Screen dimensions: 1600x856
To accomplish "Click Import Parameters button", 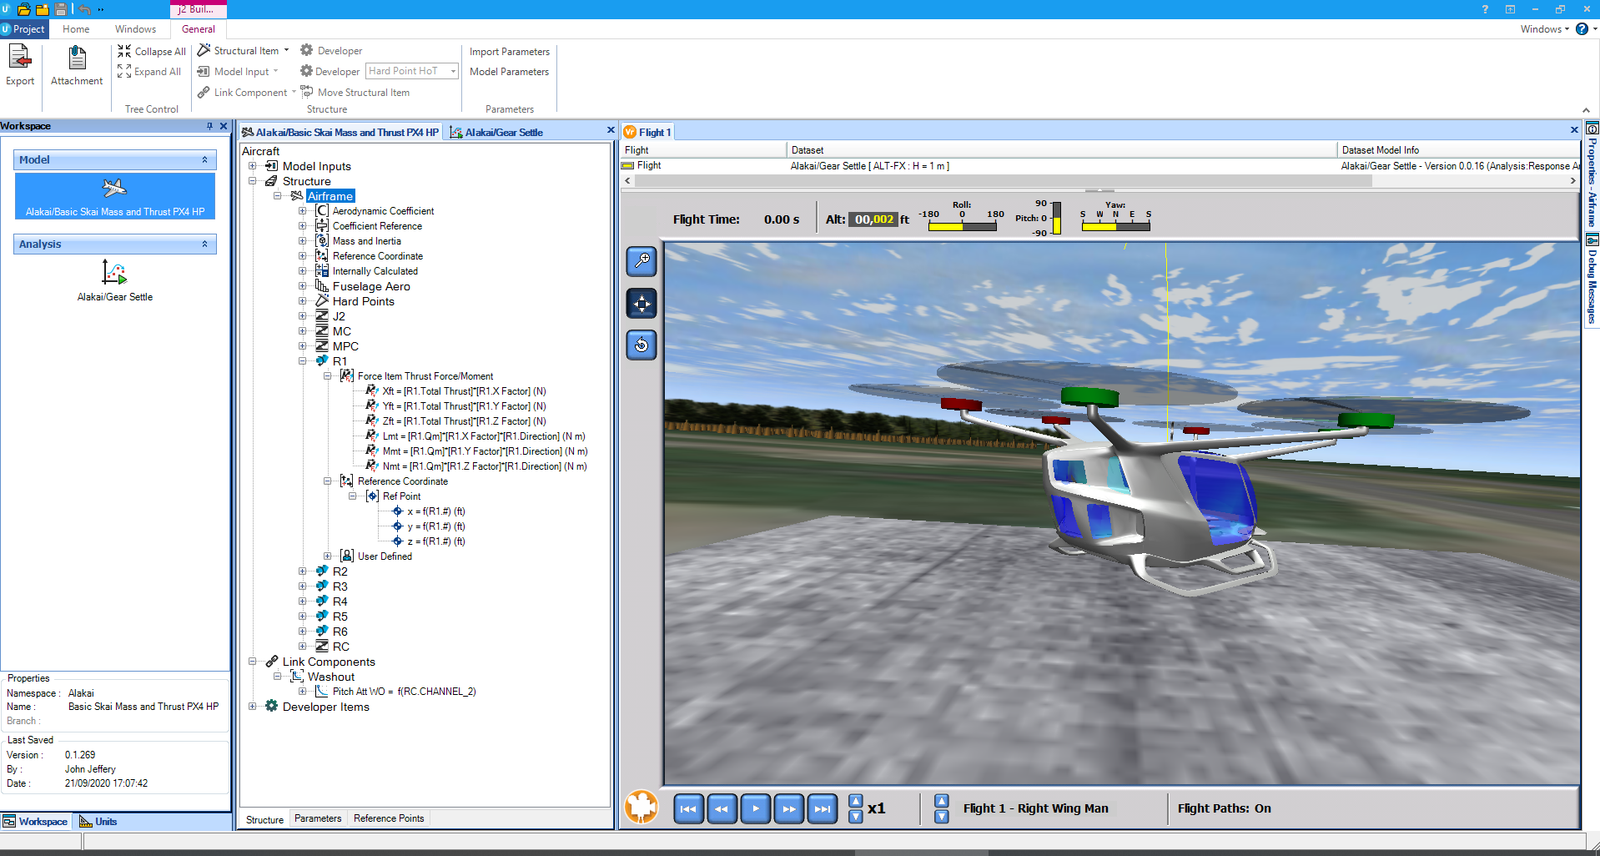I will (509, 51).
